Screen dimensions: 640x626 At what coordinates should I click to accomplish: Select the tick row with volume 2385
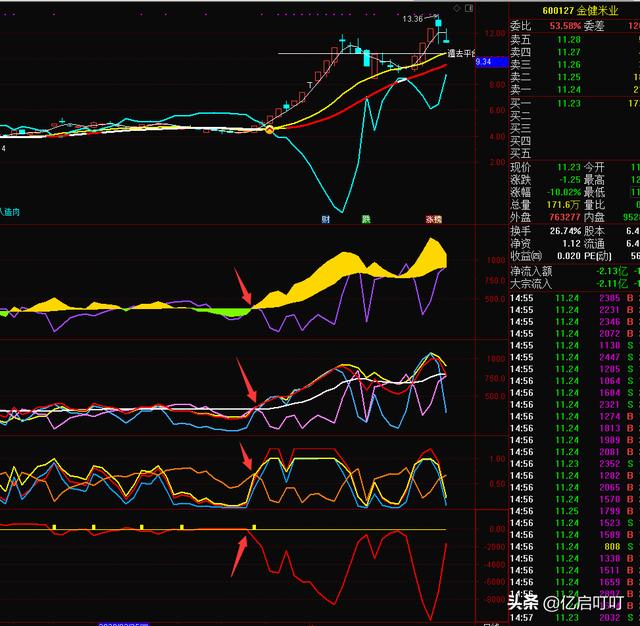[x=574, y=298]
